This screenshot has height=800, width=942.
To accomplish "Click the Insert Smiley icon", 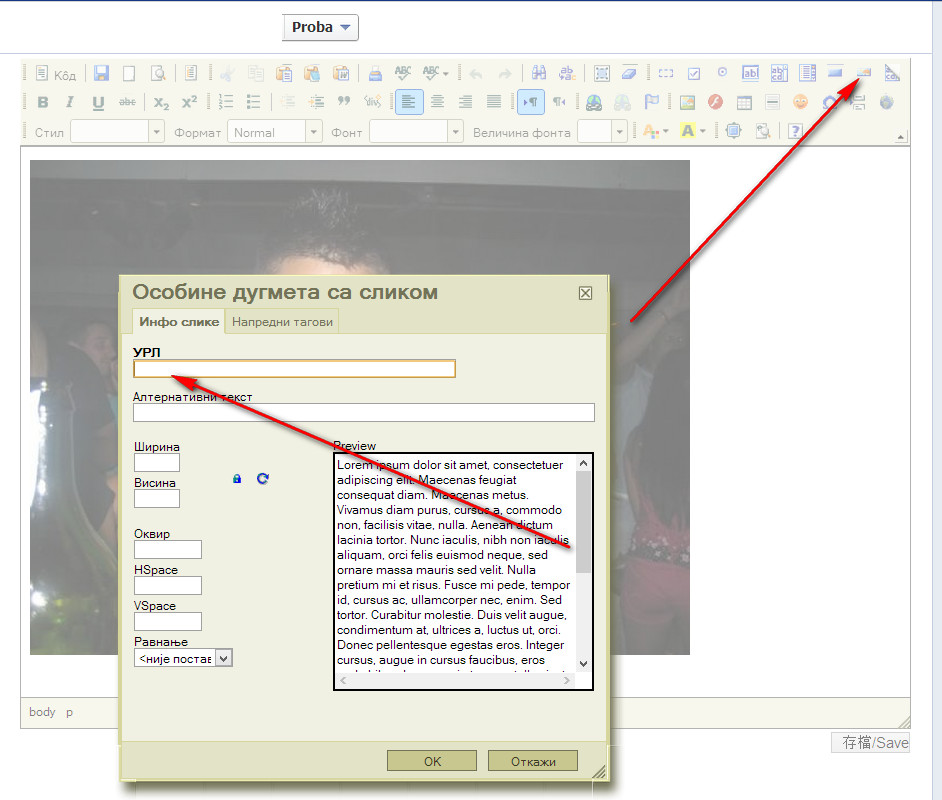I will click(x=800, y=102).
